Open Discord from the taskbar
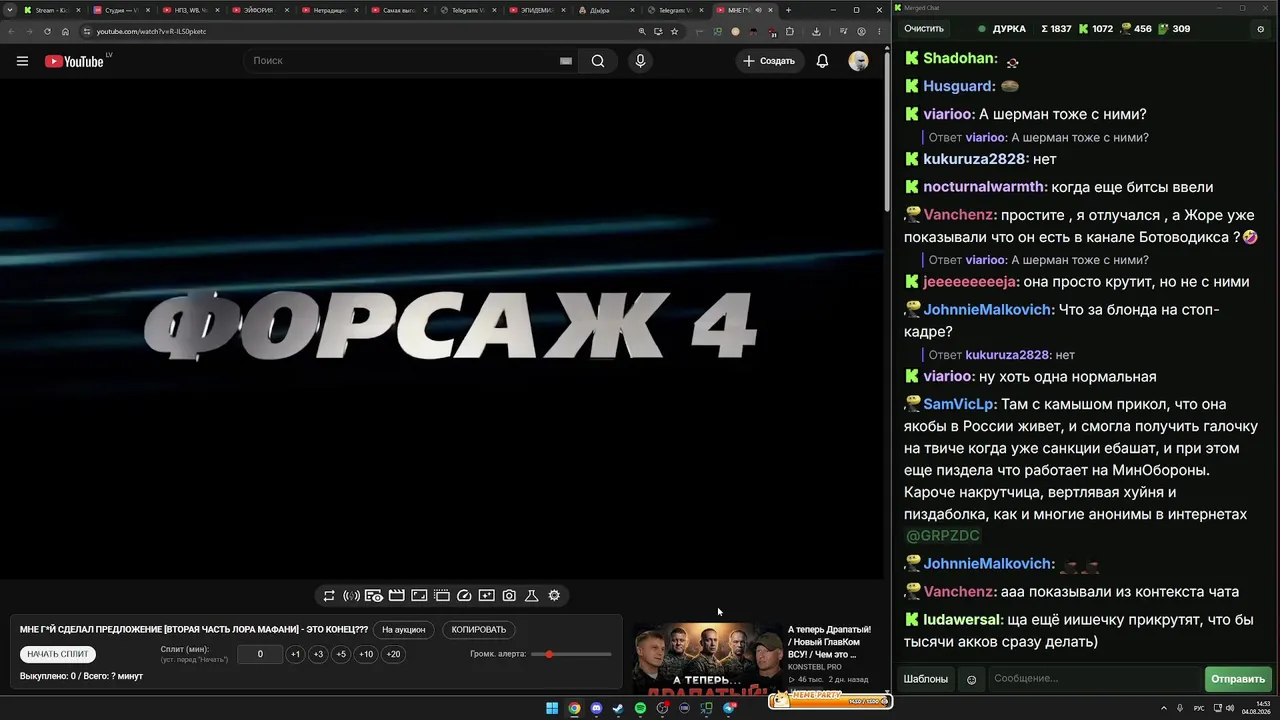Viewport: 1280px width, 720px height. (596, 708)
